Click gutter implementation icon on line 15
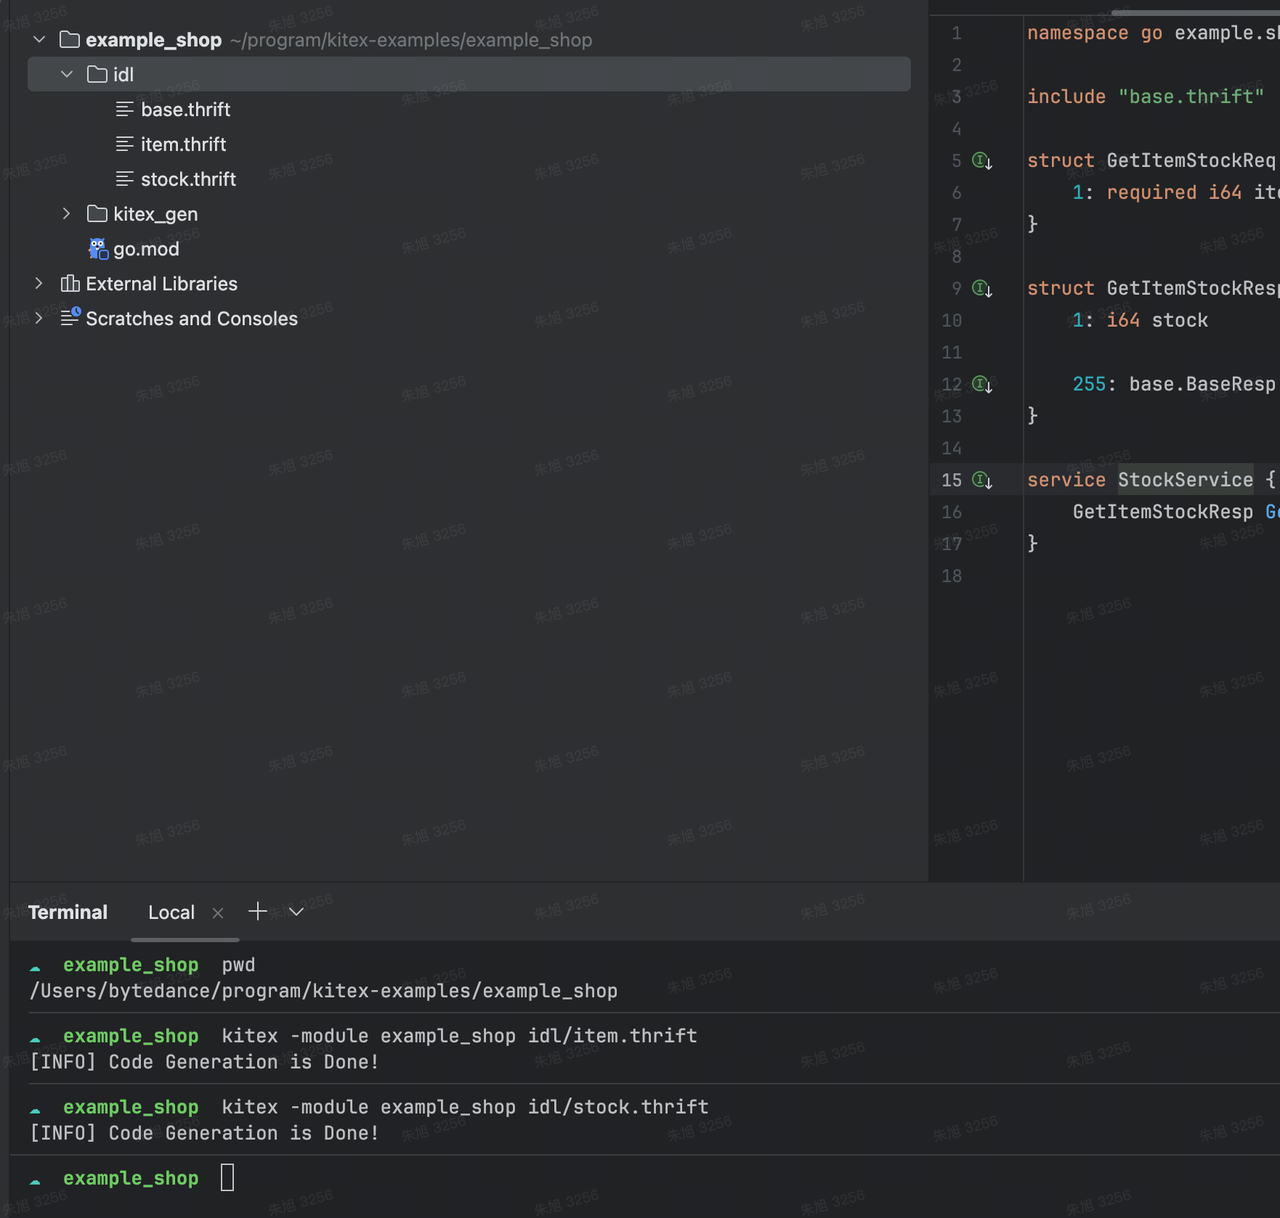Image resolution: width=1280 pixels, height=1218 pixels. pos(983,480)
